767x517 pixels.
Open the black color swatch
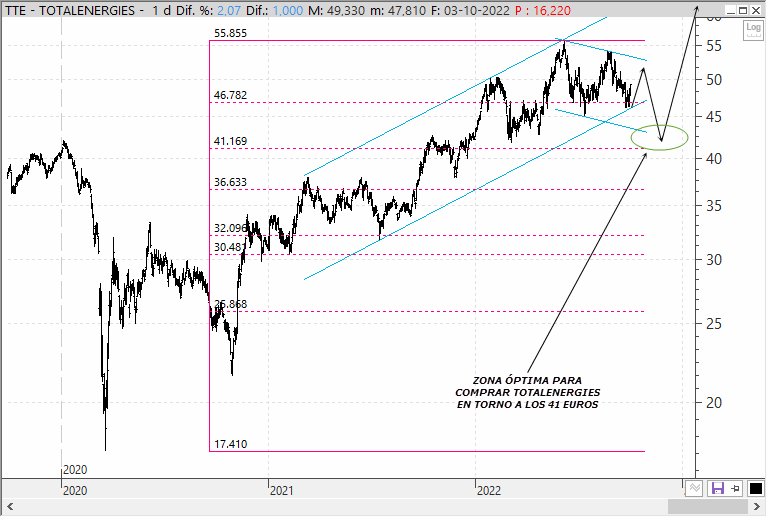click(x=756, y=488)
